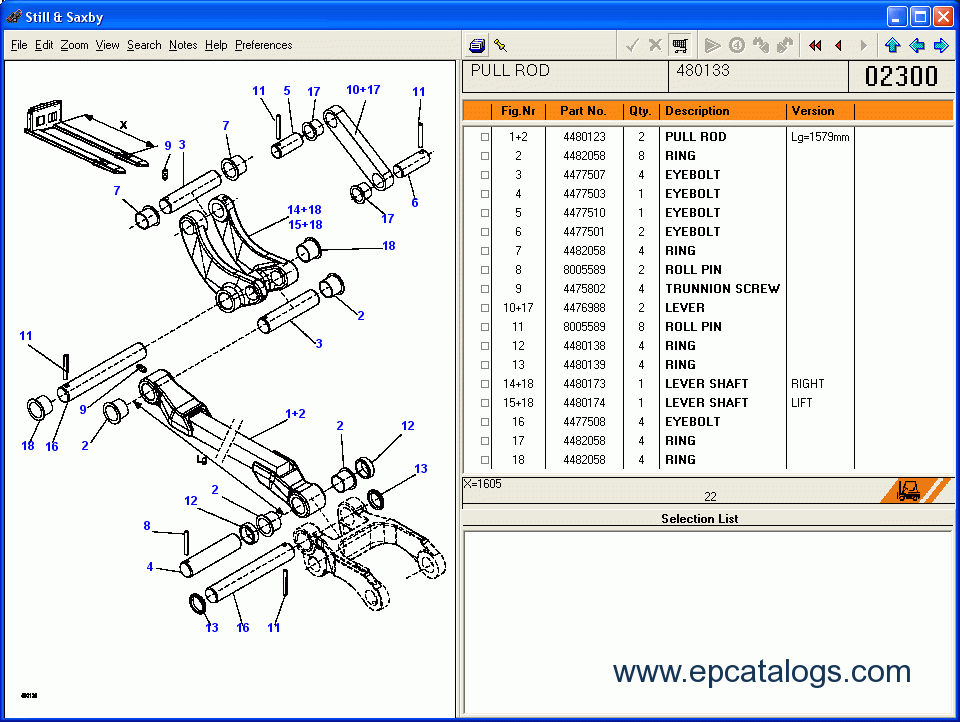Click the Fig.Nr column header

518,111
